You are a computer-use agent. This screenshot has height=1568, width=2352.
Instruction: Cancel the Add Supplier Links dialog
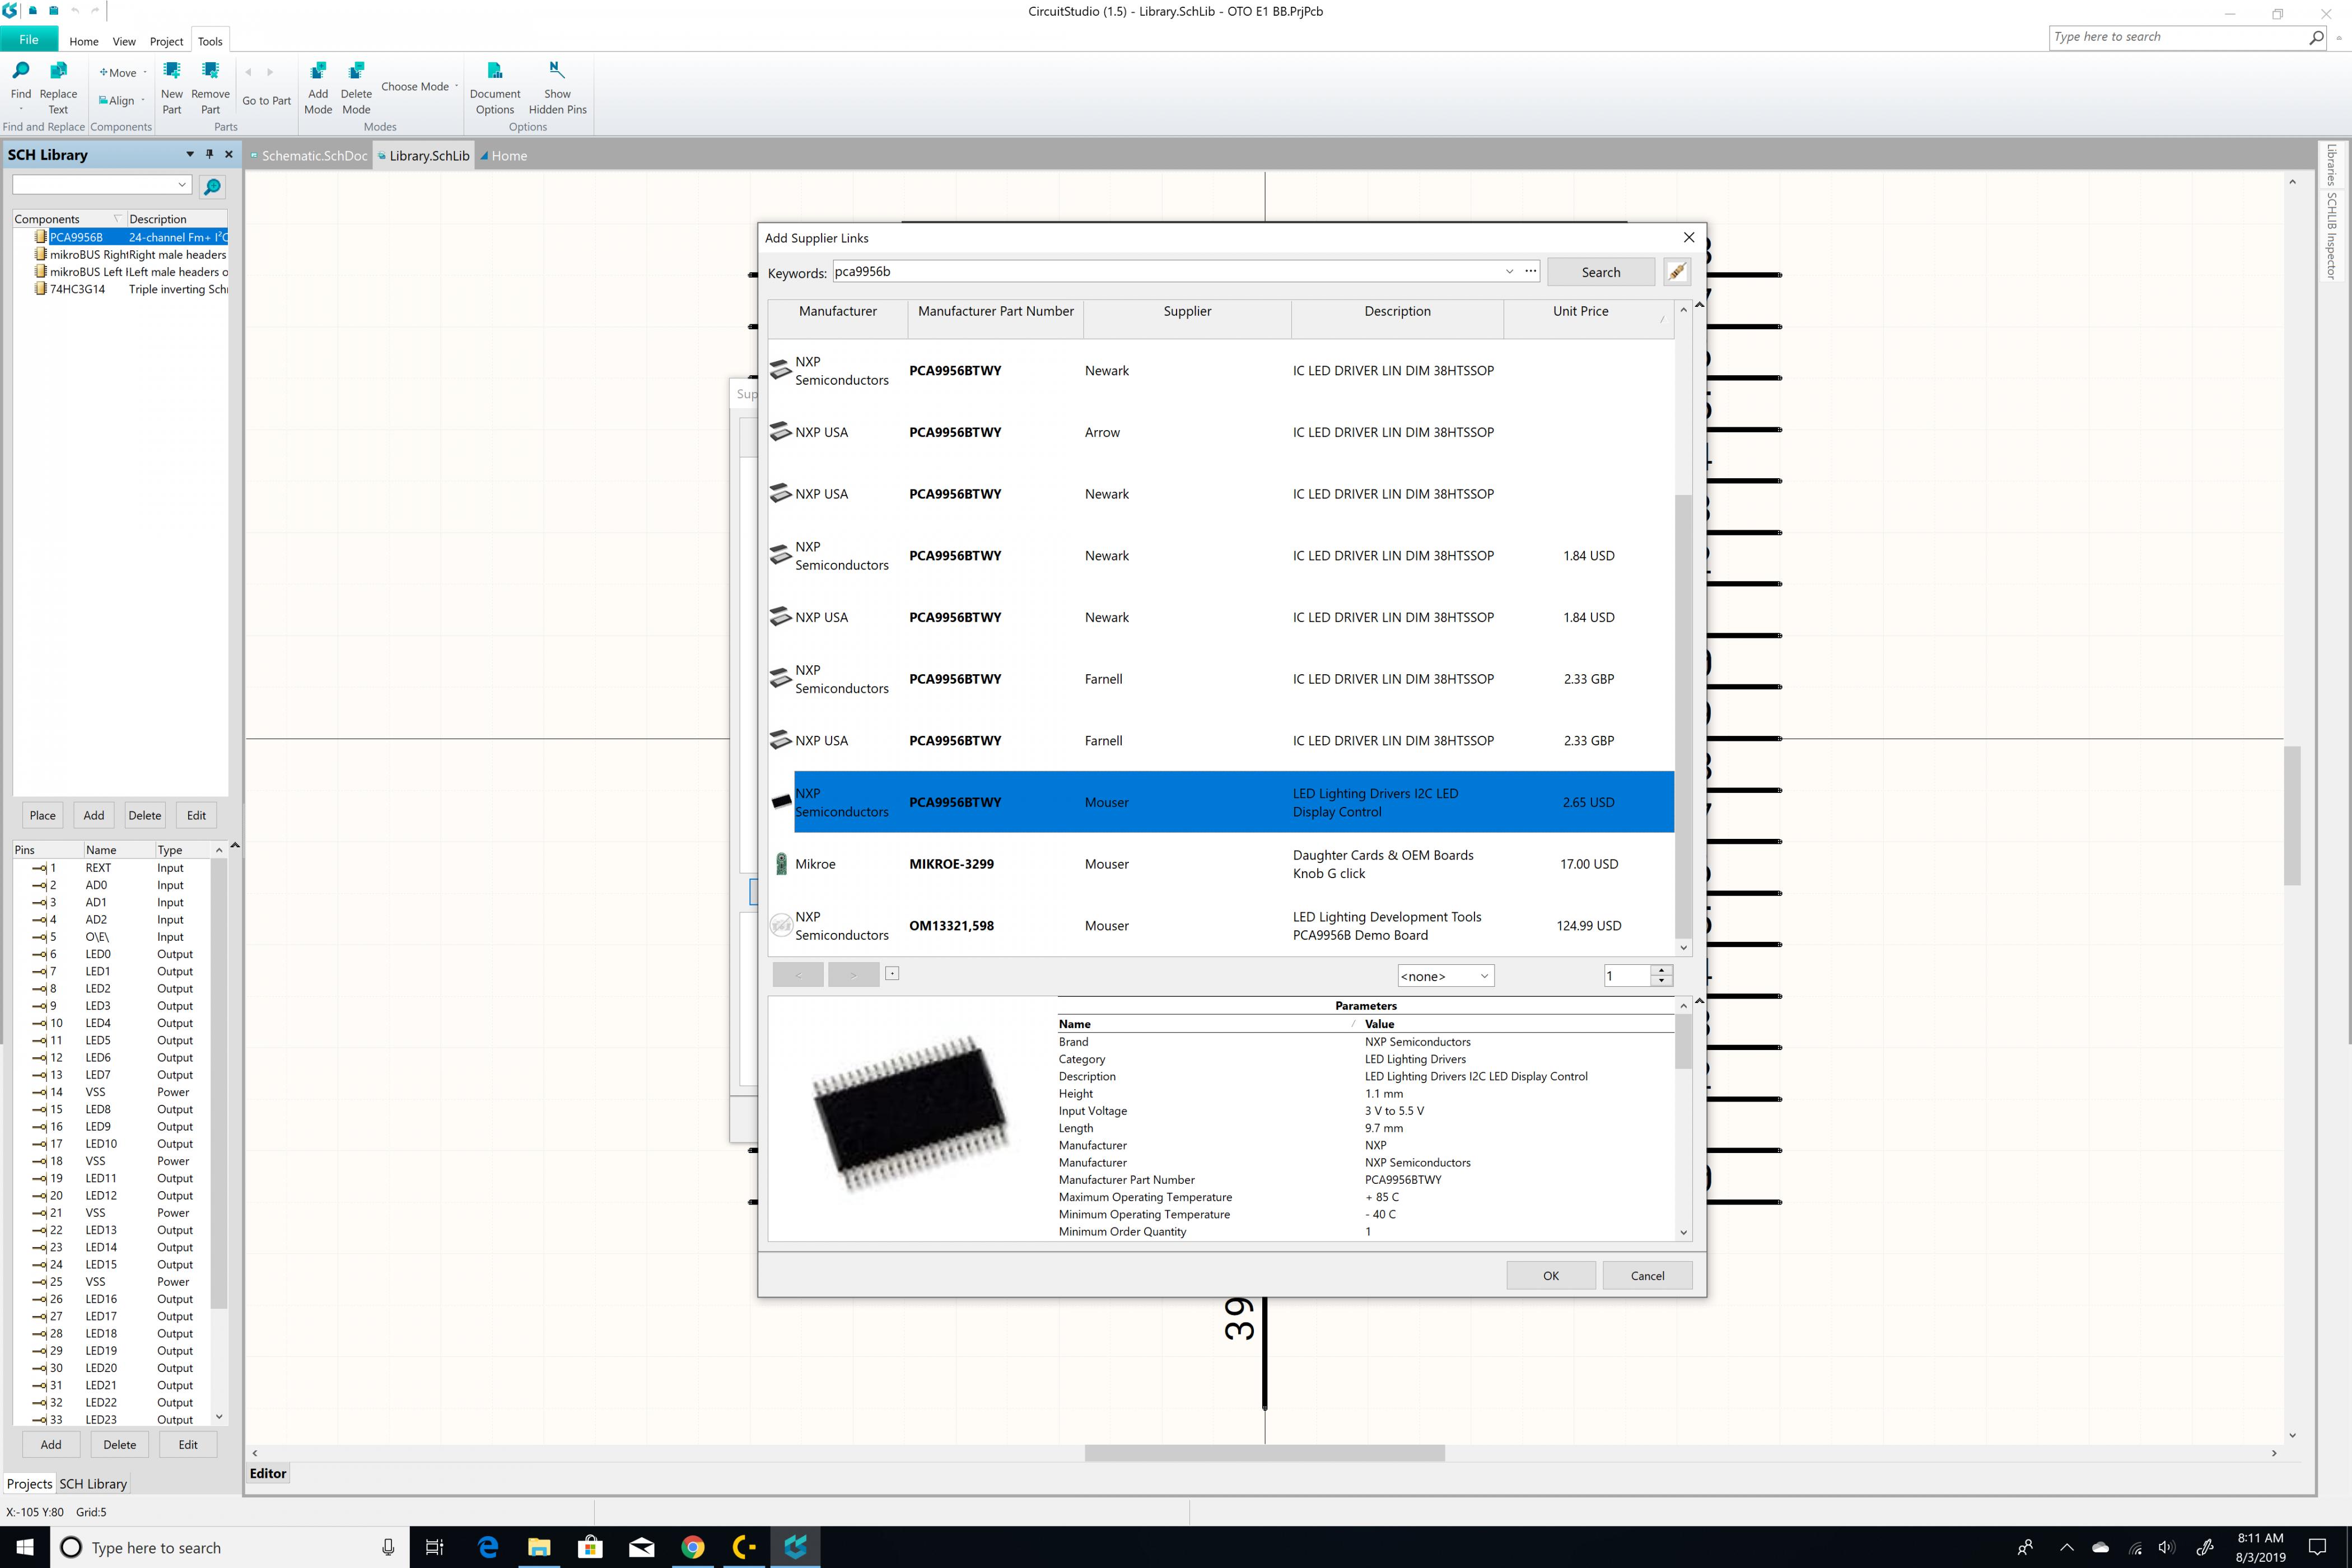(1647, 1275)
